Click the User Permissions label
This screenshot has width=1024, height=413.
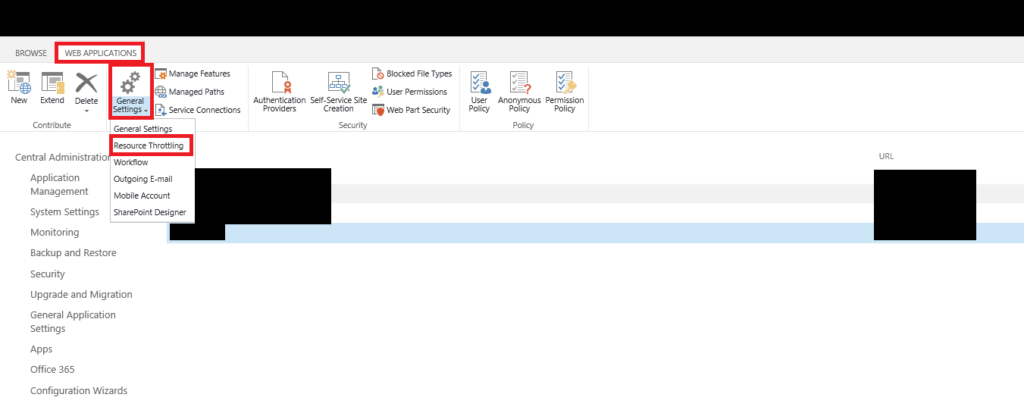click(x=417, y=92)
